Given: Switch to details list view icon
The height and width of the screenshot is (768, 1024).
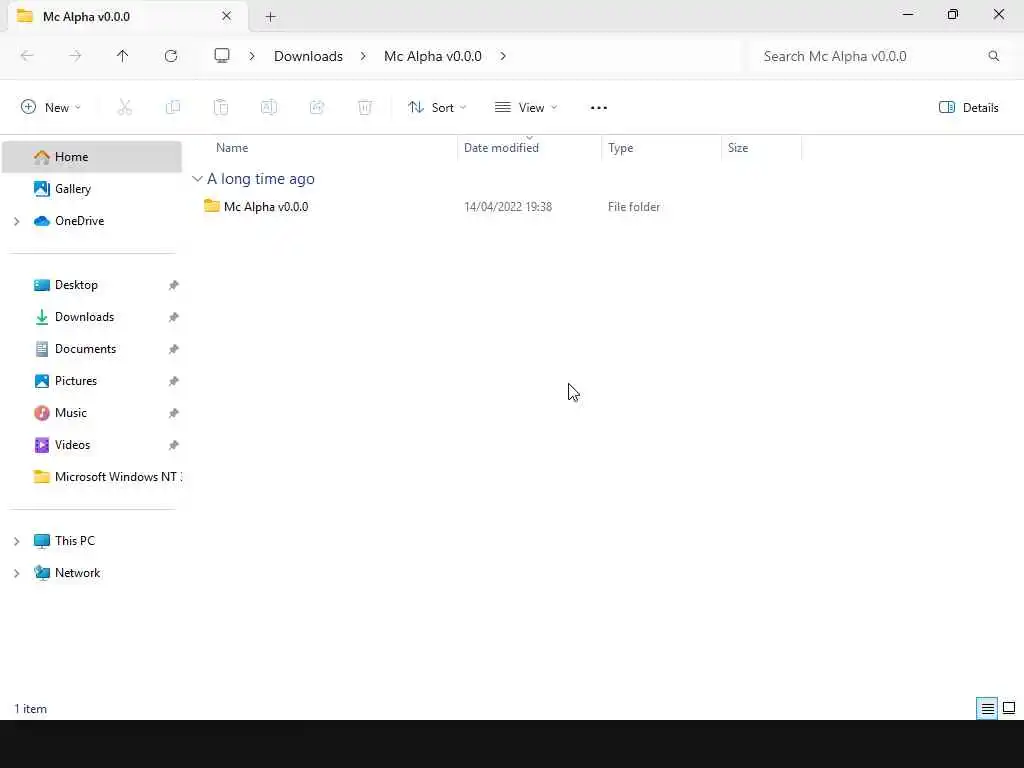Looking at the screenshot, I should click(x=987, y=709).
